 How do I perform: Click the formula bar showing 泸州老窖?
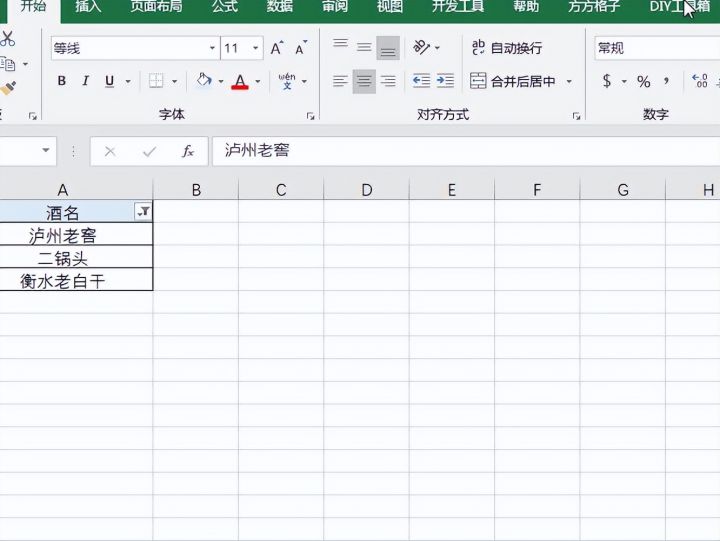pyautogui.click(x=466, y=151)
